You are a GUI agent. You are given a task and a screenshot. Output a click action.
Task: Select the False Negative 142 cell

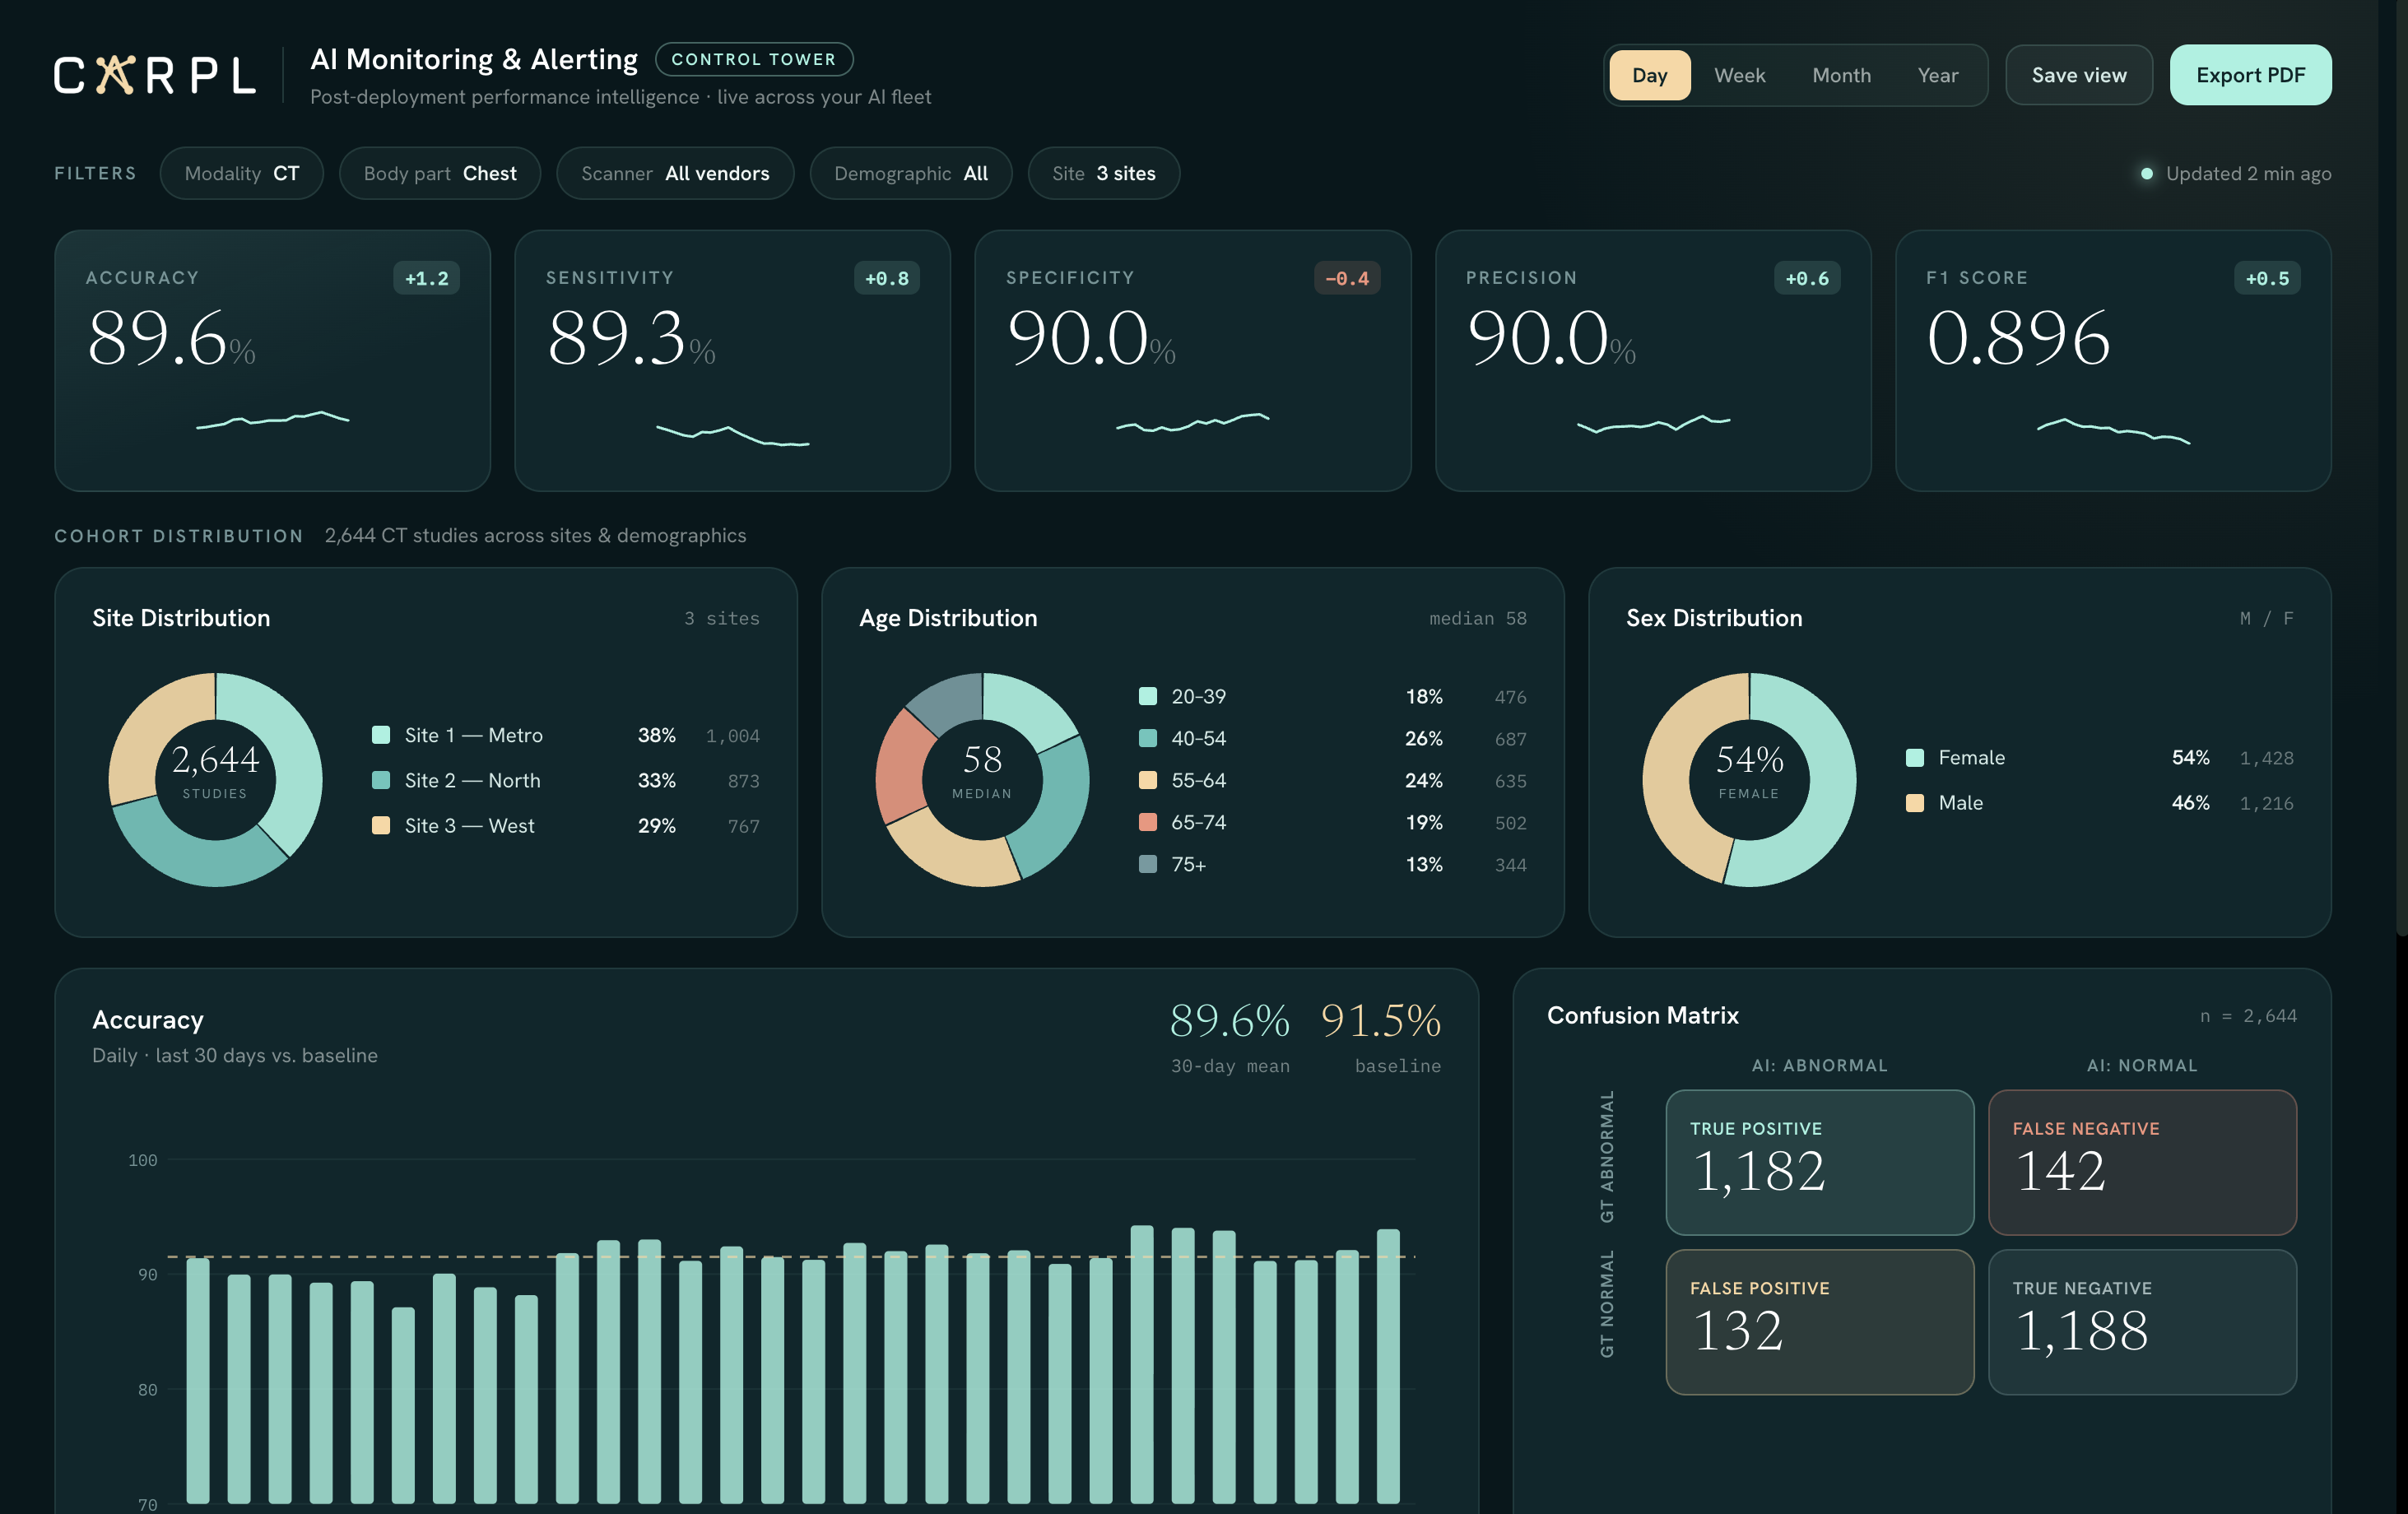pos(2142,1162)
